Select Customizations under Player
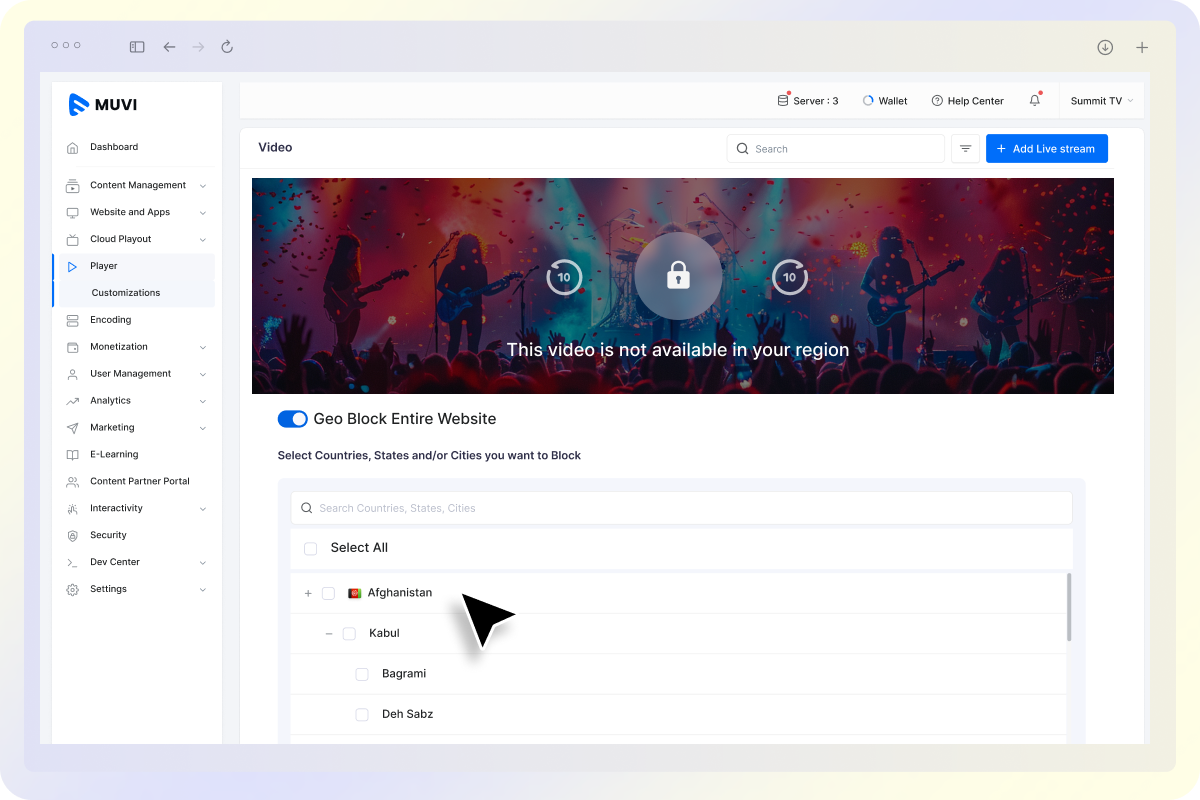The height and width of the screenshot is (800, 1200). tap(126, 293)
